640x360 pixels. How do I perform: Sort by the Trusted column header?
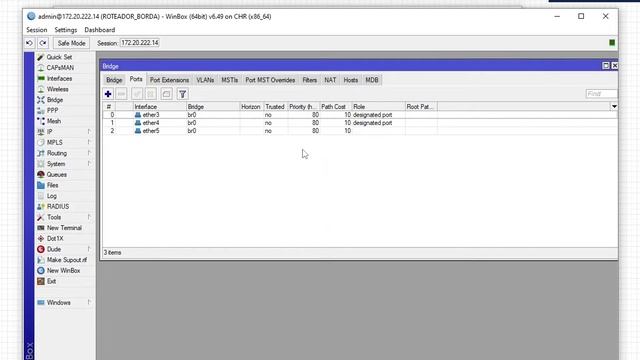(276, 107)
